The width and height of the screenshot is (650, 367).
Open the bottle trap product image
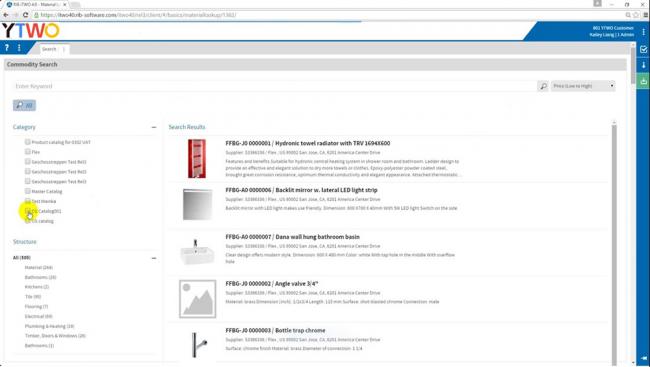click(198, 344)
